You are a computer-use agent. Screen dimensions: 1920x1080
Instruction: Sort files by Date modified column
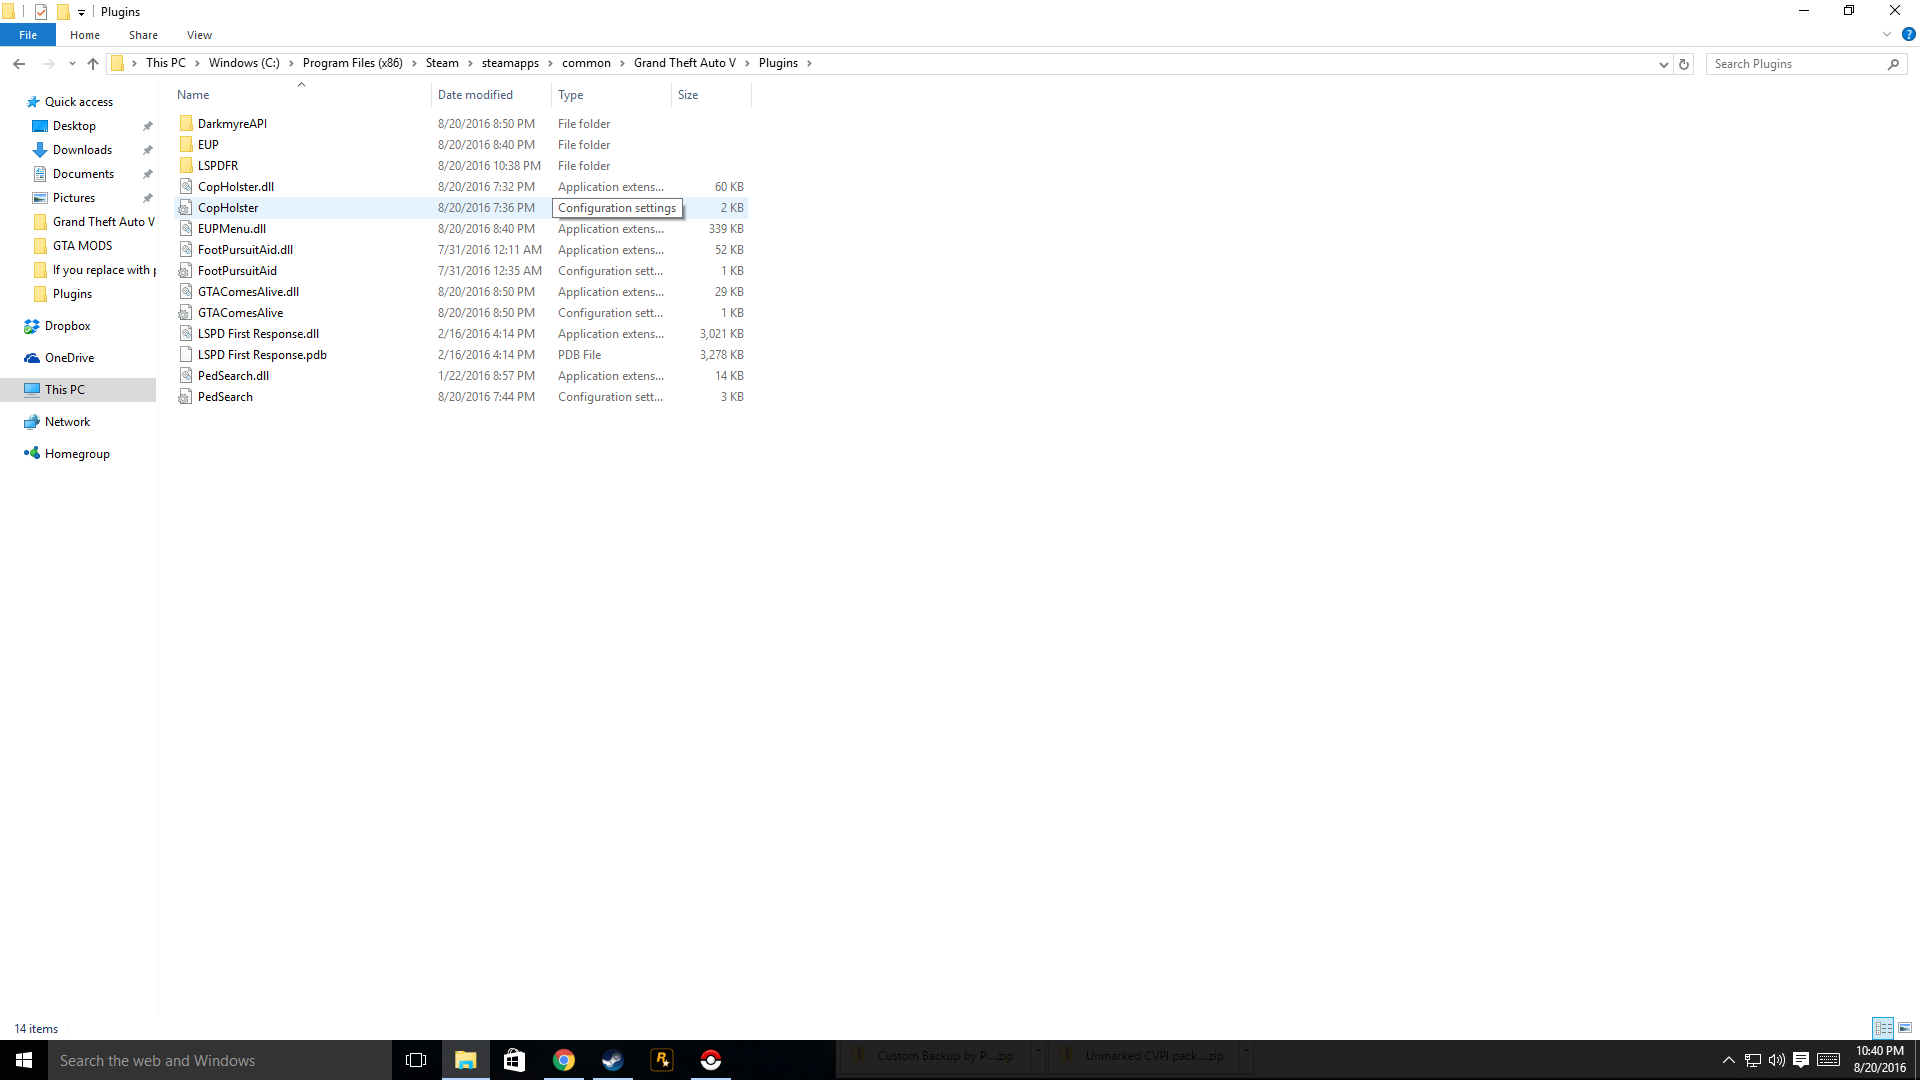pyautogui.click(x=475, y=95)
